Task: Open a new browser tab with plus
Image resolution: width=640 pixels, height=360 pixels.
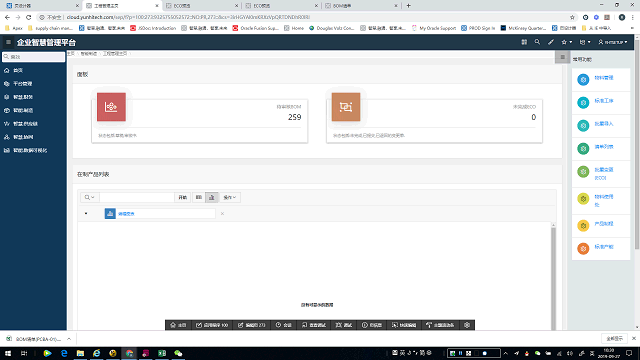Action: click(408, 6)
